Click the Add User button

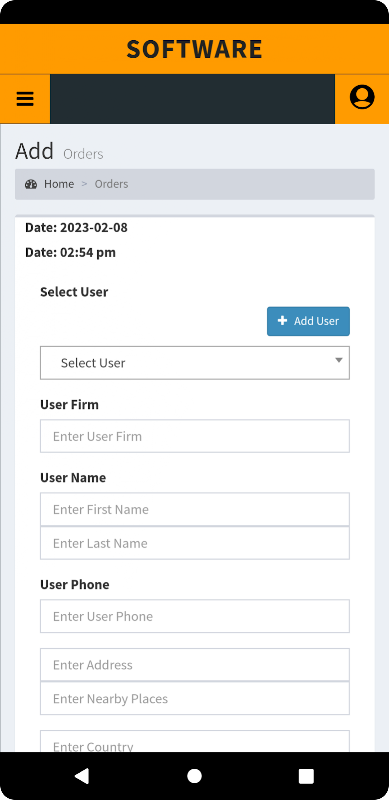[x=308, y=321]
